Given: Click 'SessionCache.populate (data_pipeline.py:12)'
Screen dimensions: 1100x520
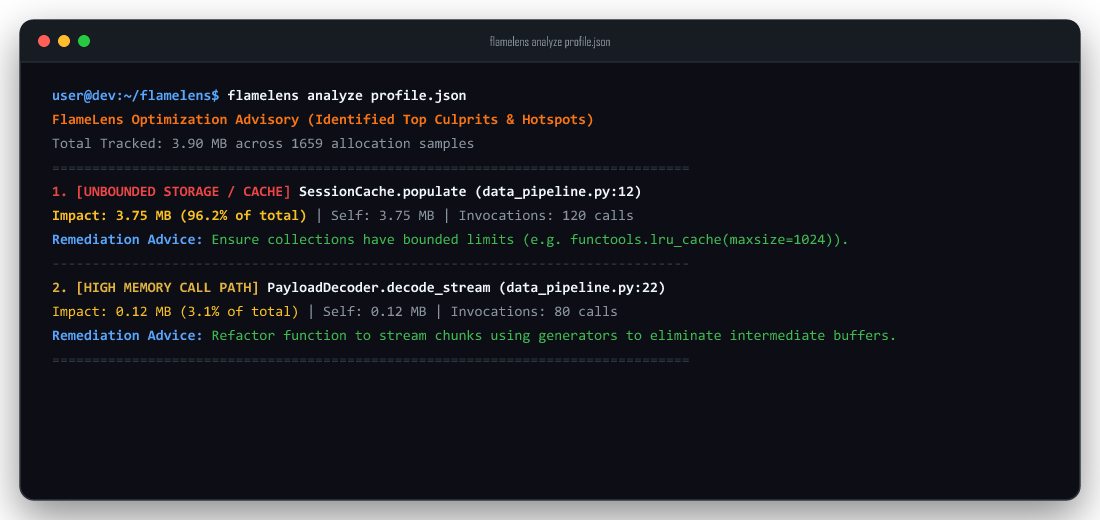Looking at the screenshot, I should (x=471, y=192).
